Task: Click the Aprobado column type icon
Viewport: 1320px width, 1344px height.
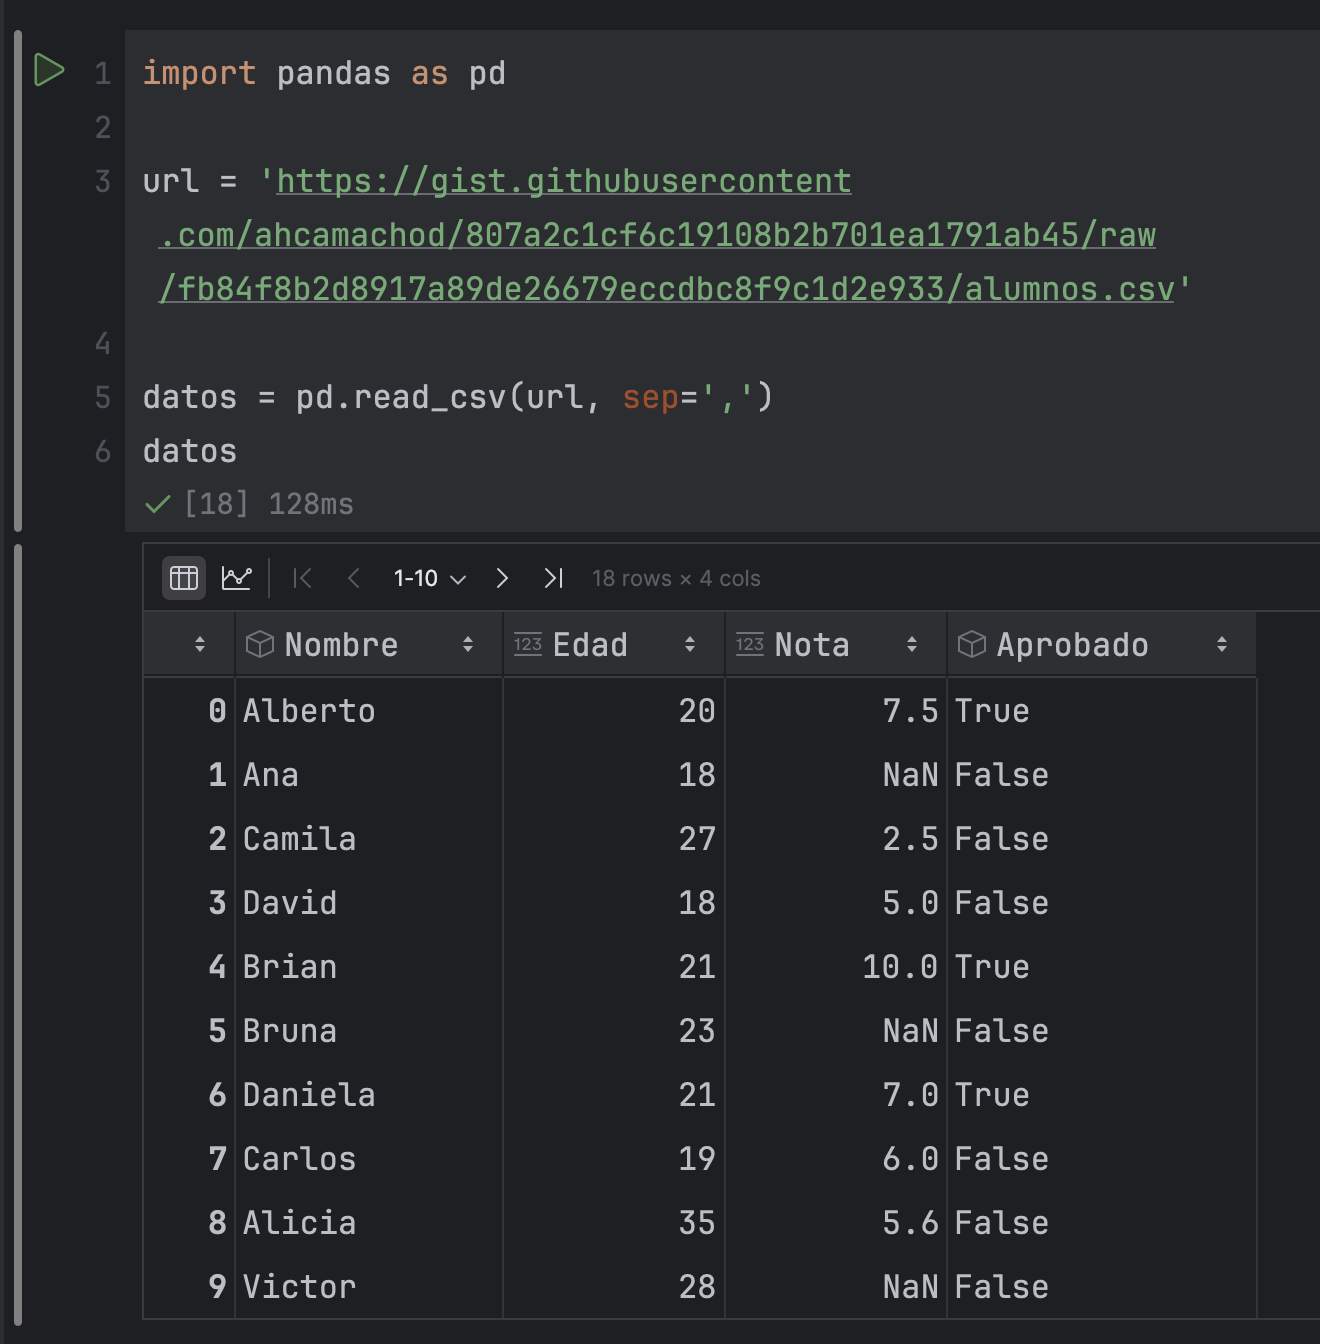Action: 972,644
